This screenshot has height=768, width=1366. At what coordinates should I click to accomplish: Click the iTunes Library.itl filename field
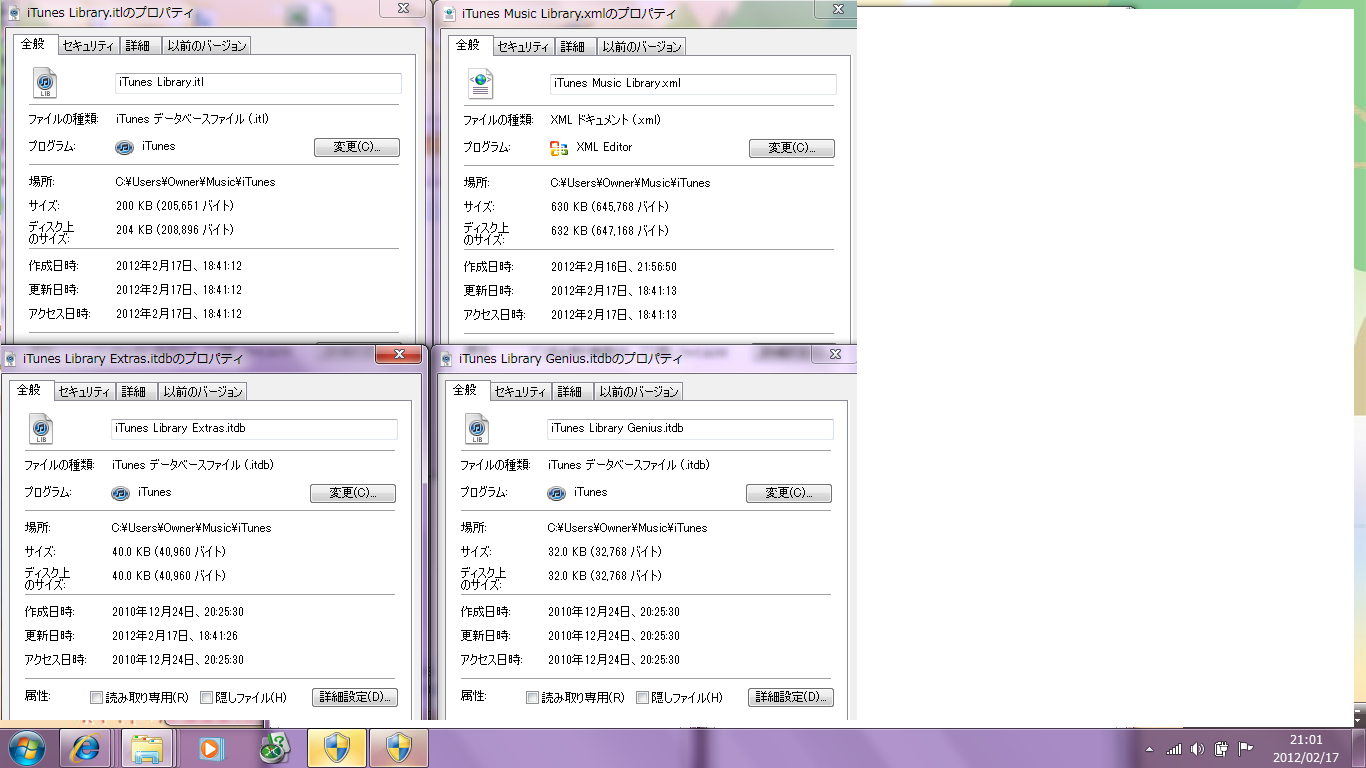258,83
